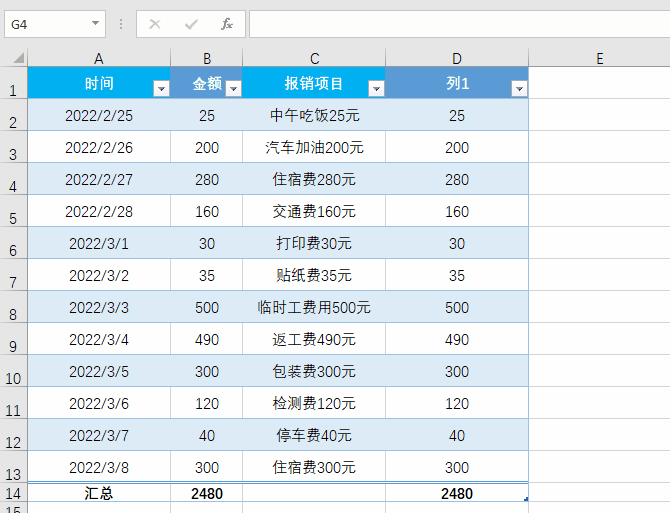This screenshot has width=670, height=513.
Task: Open the 时间 column filter dropdown
Action: (161, 88)
